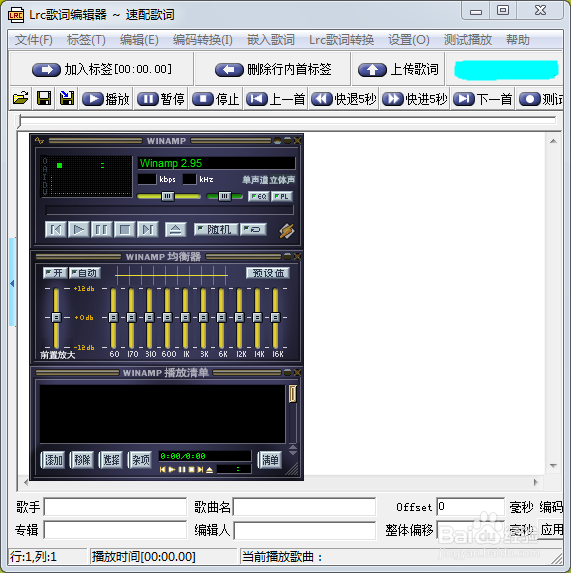Rewind five seconds with 快退5秒

tap(344, 99)
